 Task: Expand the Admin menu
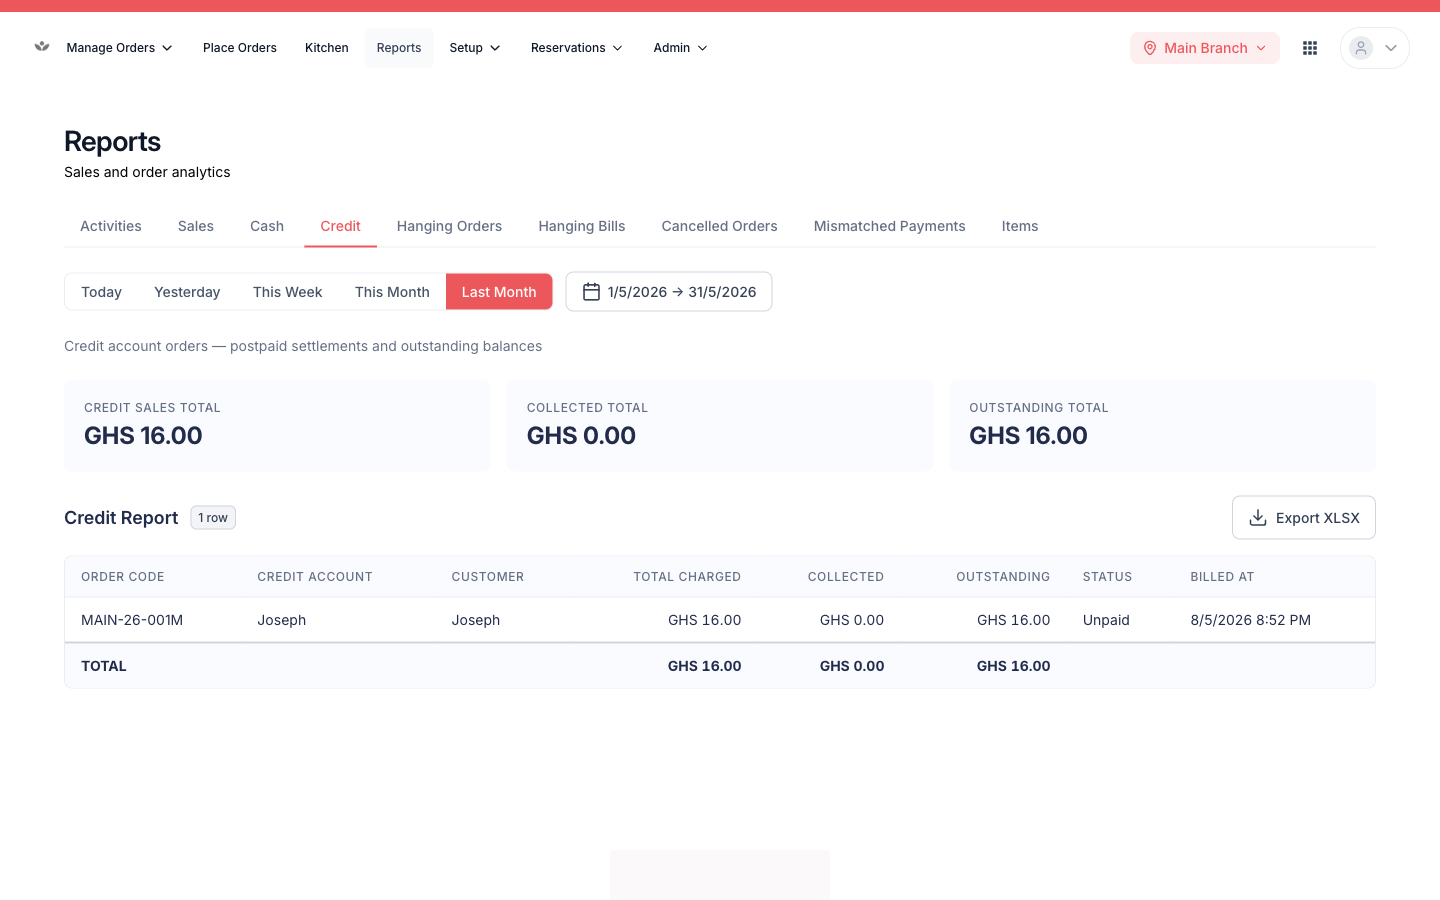pyautogui.click(x=680, y=48)
